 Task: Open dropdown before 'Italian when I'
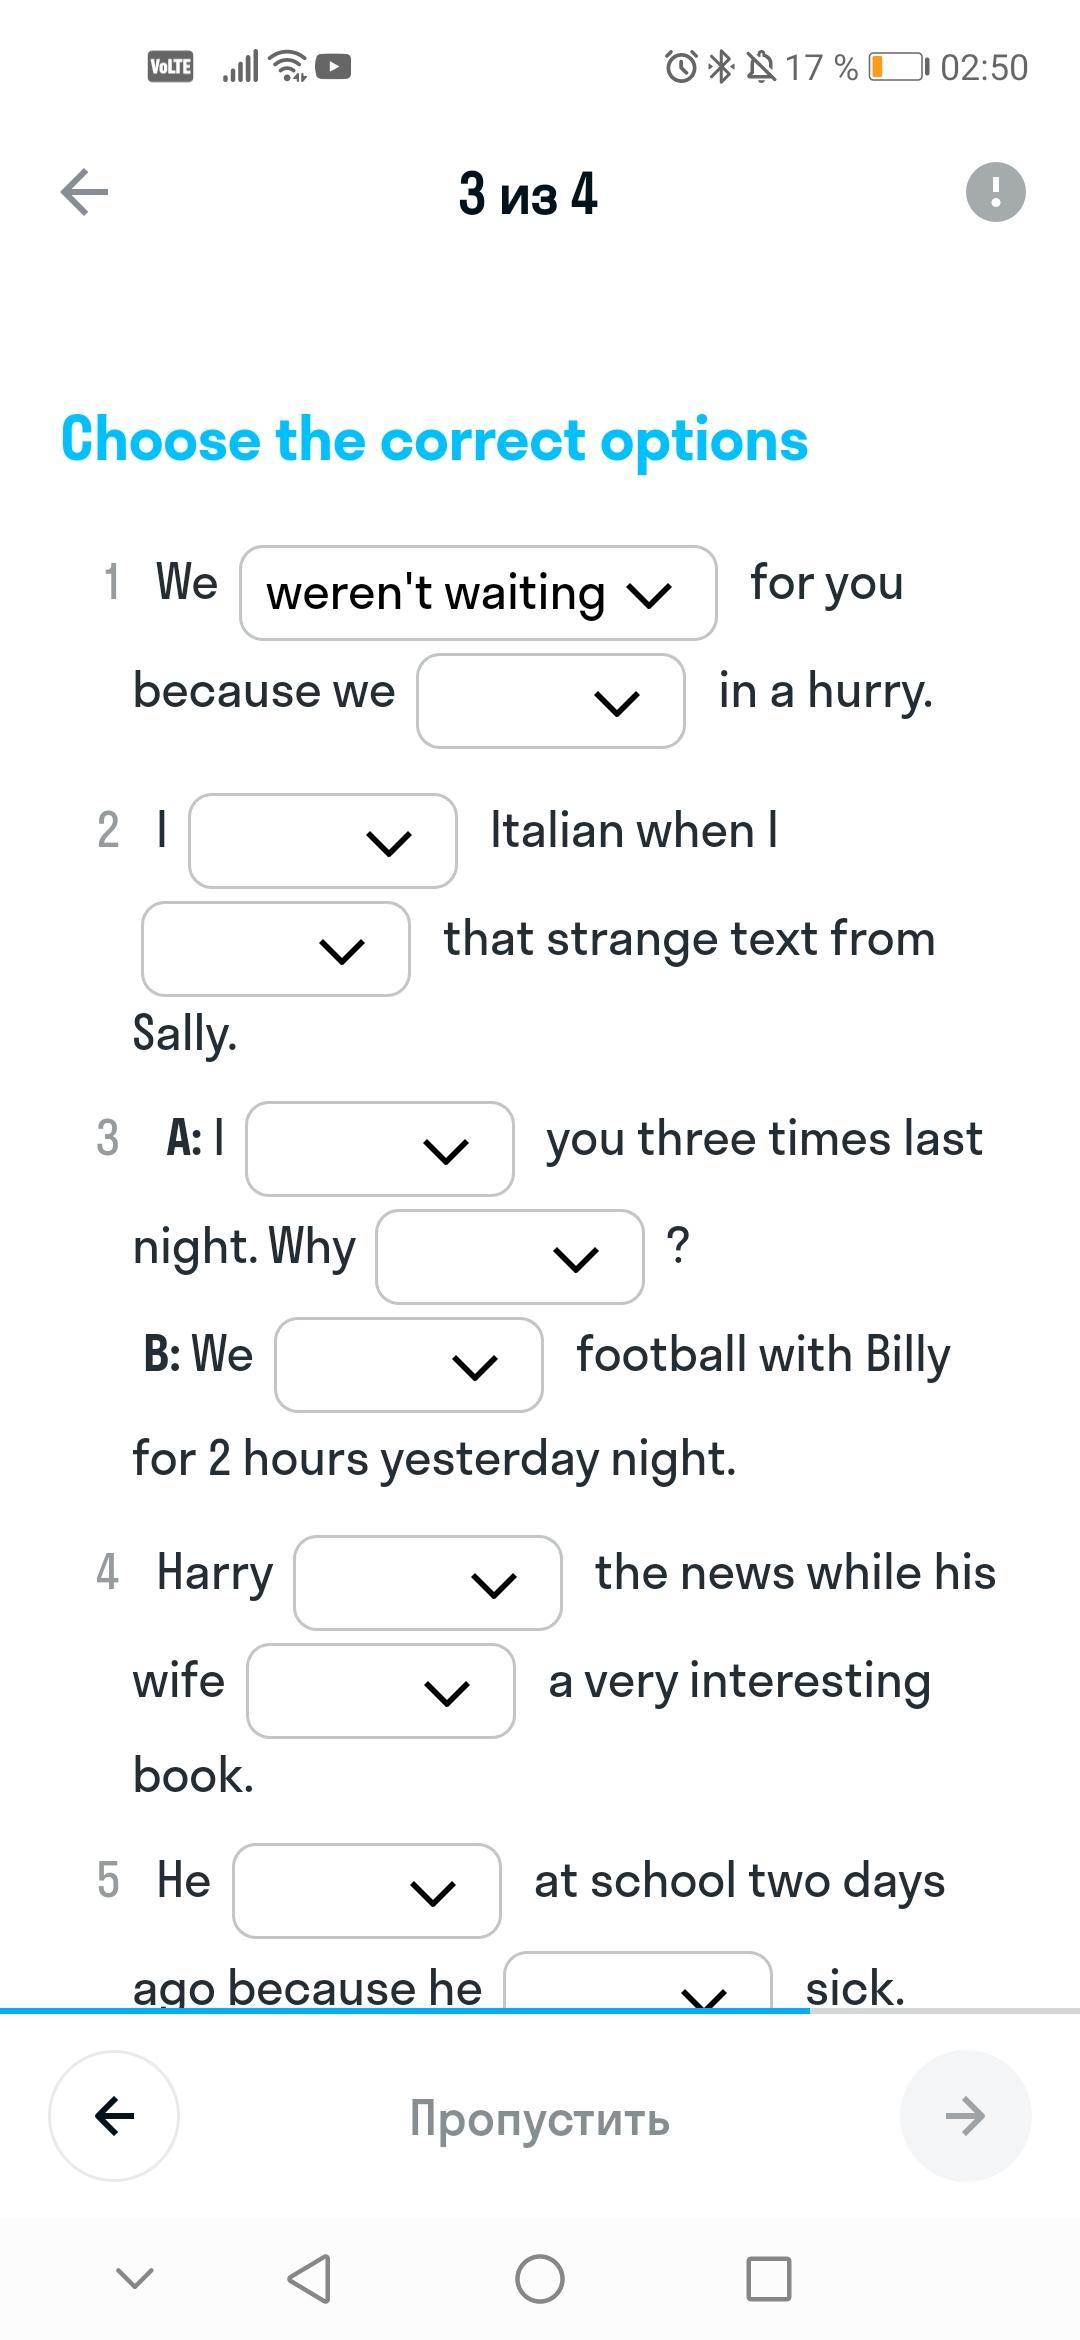click(323, 841)
